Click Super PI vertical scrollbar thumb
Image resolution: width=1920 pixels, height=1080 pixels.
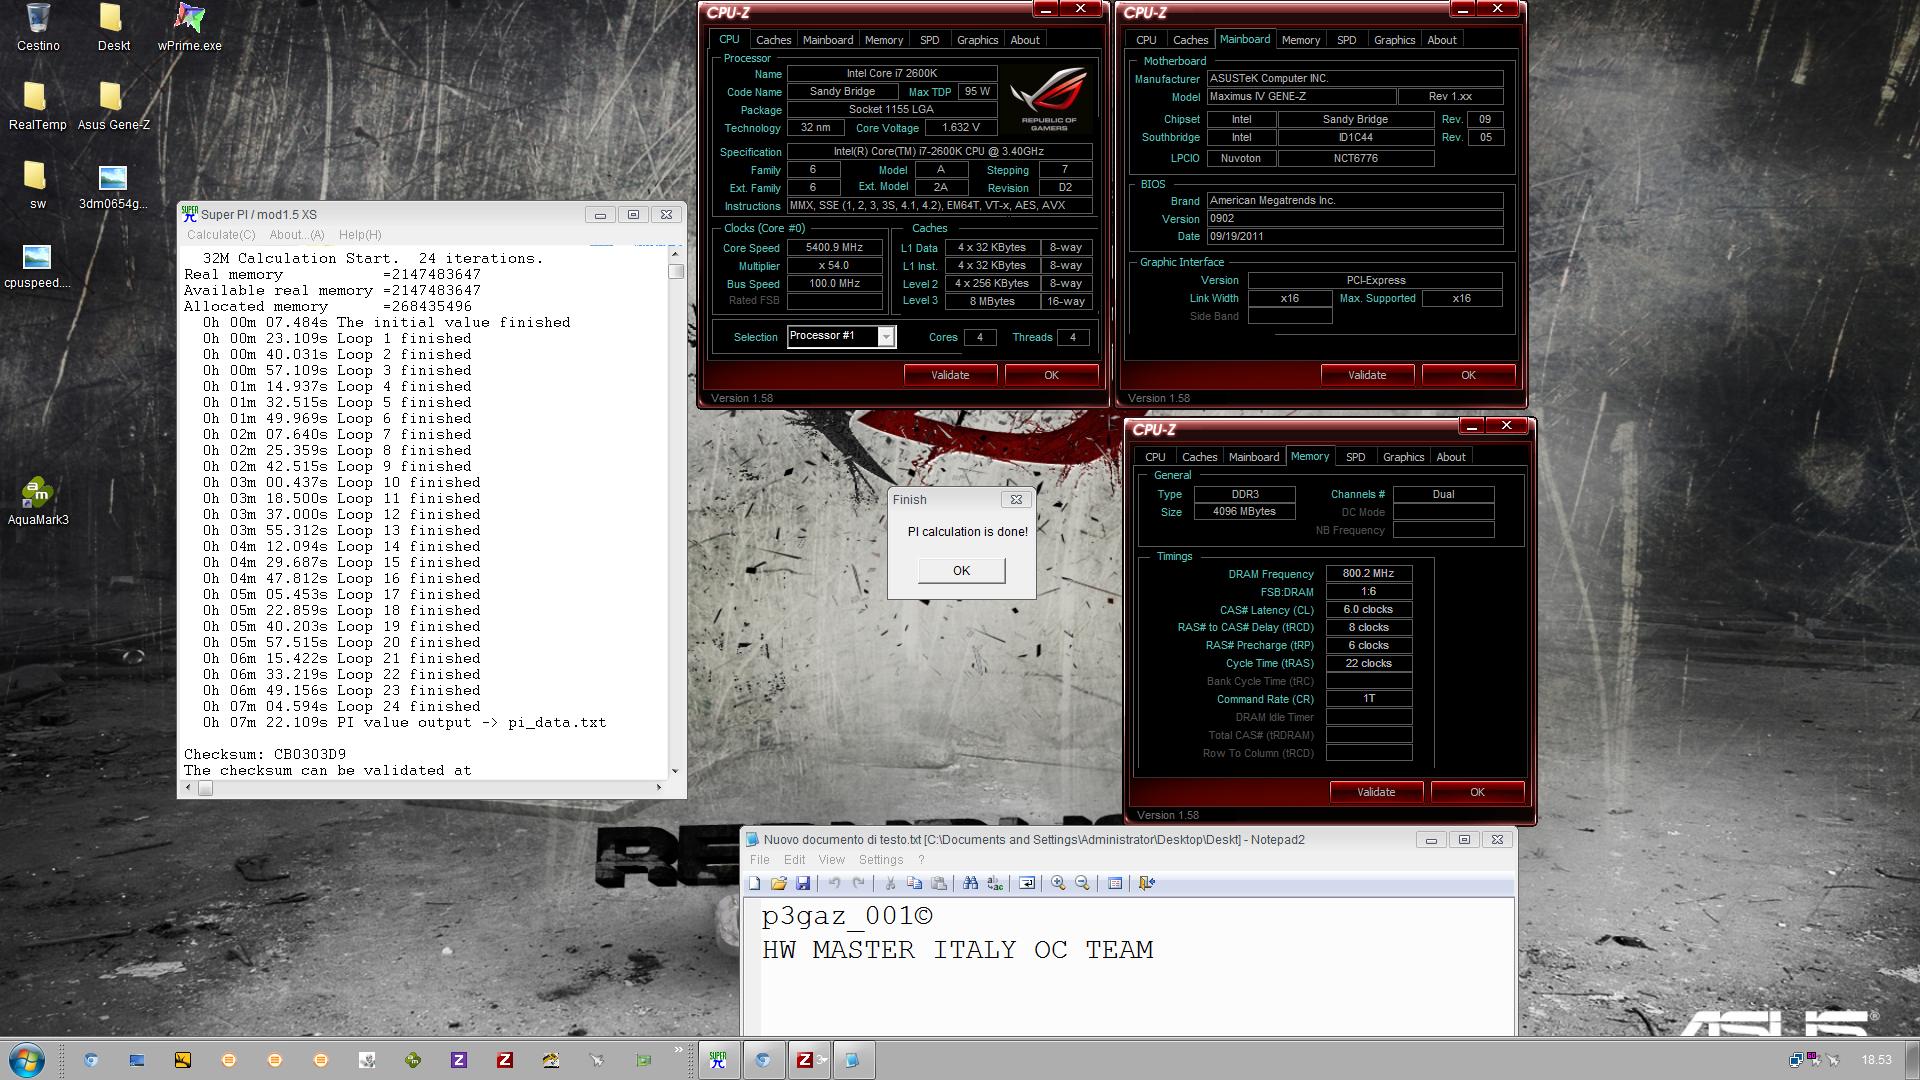pos(676,271)
